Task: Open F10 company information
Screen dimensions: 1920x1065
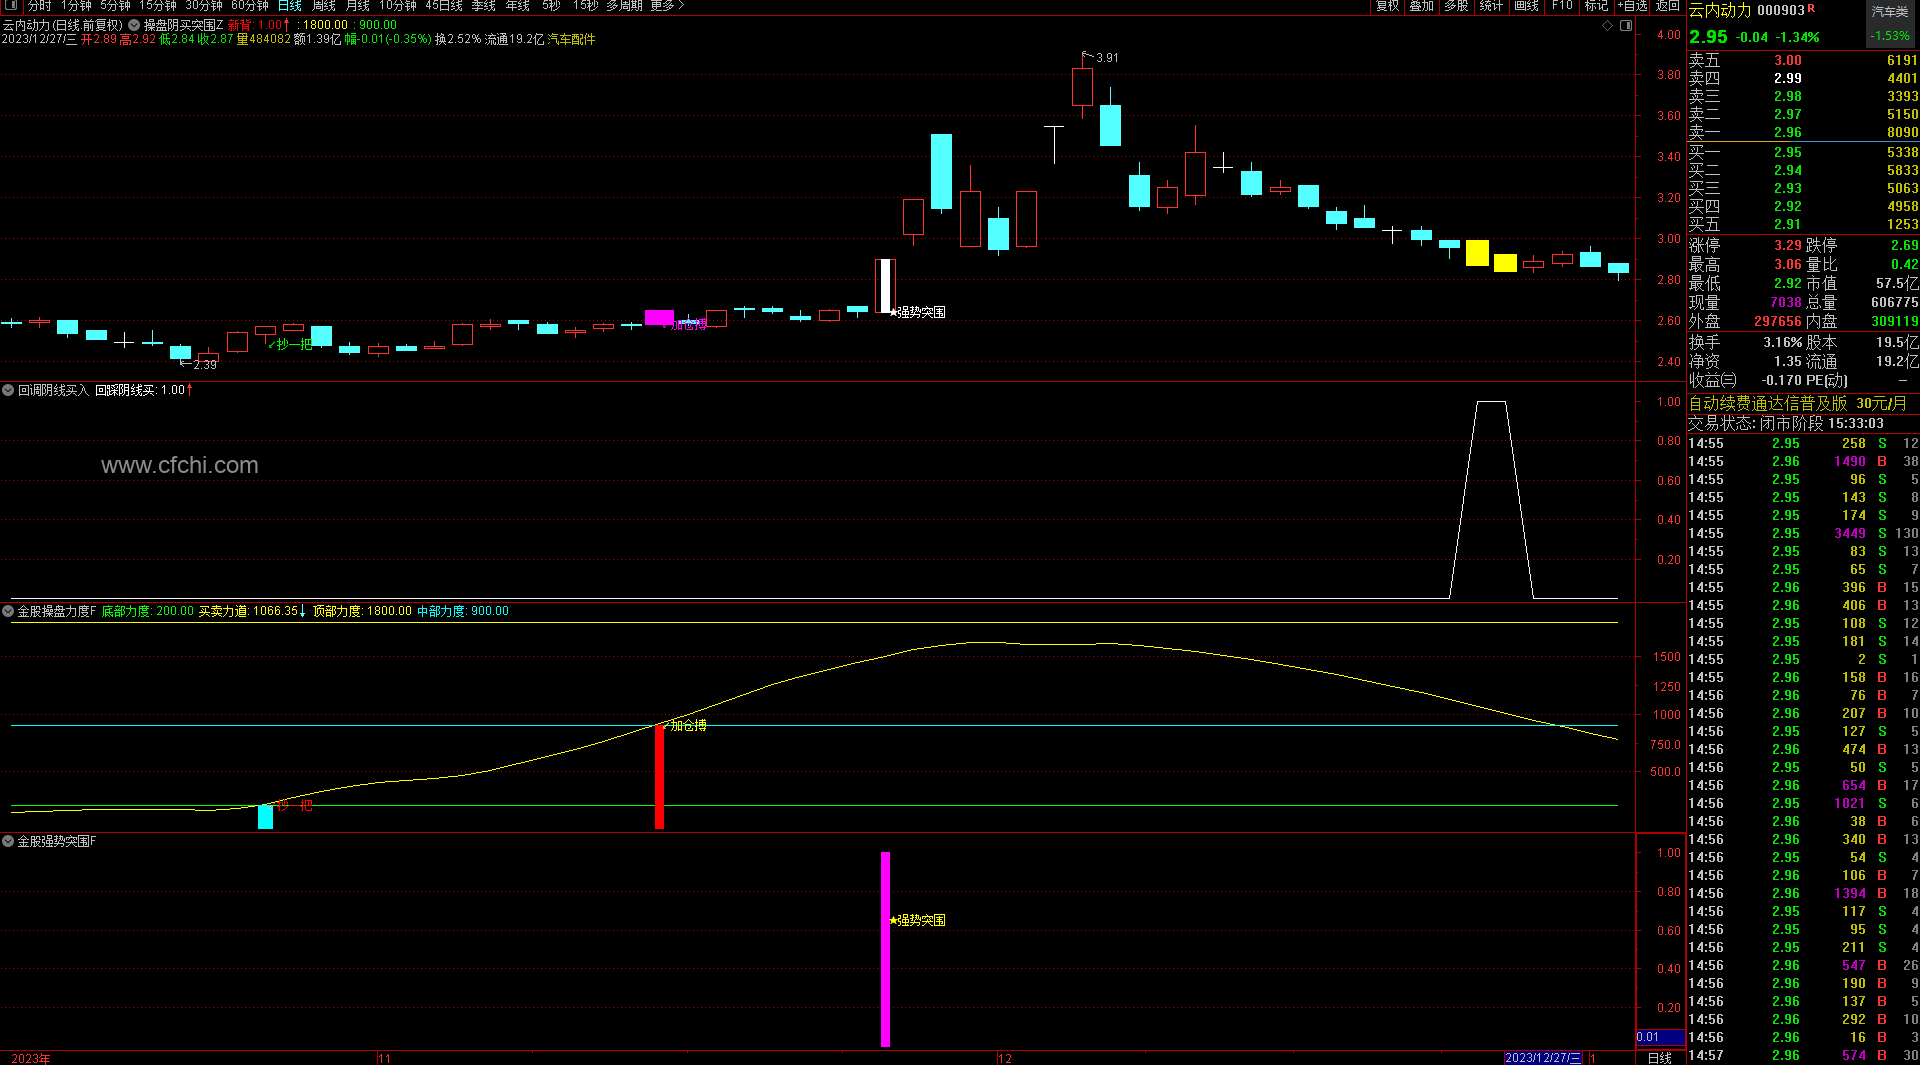Action: tap(1562, 6)
